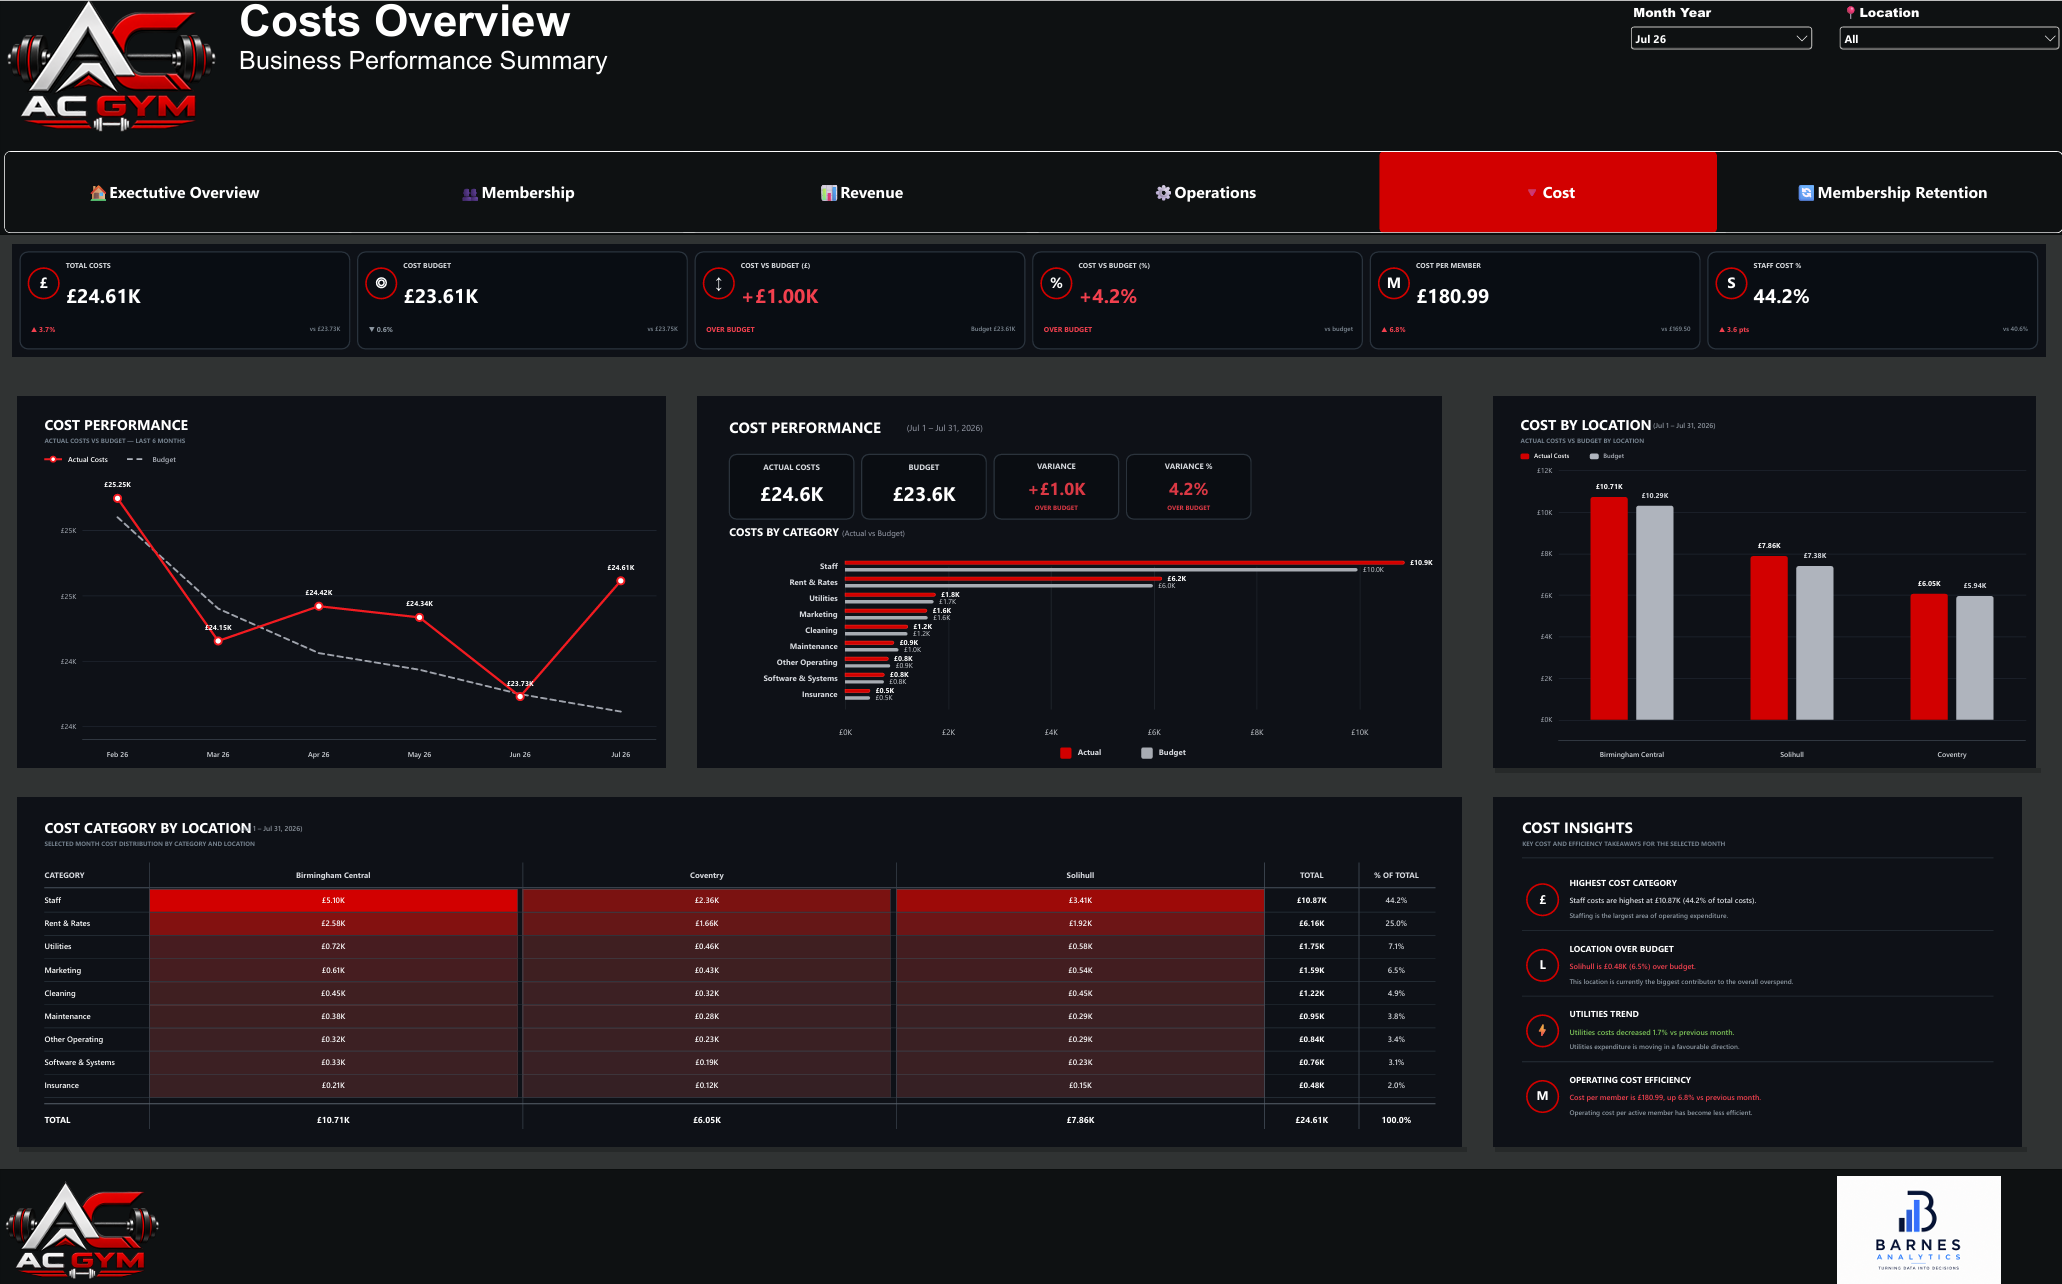
Task: Select the Operations tab
Action: point(1206,193)
